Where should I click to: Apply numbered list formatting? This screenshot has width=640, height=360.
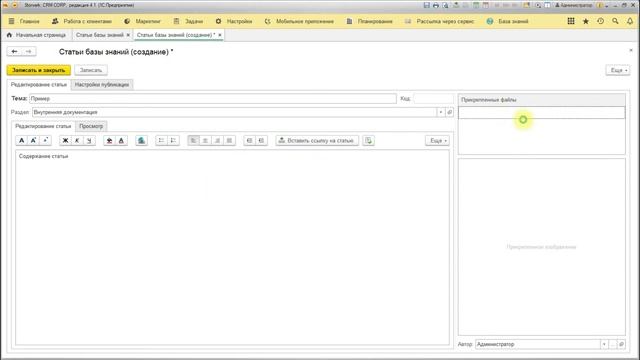coord(173,140)
